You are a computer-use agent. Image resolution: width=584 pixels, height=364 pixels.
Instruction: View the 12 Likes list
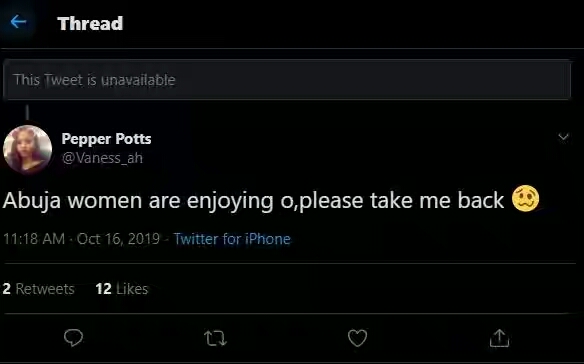point(122,289)
